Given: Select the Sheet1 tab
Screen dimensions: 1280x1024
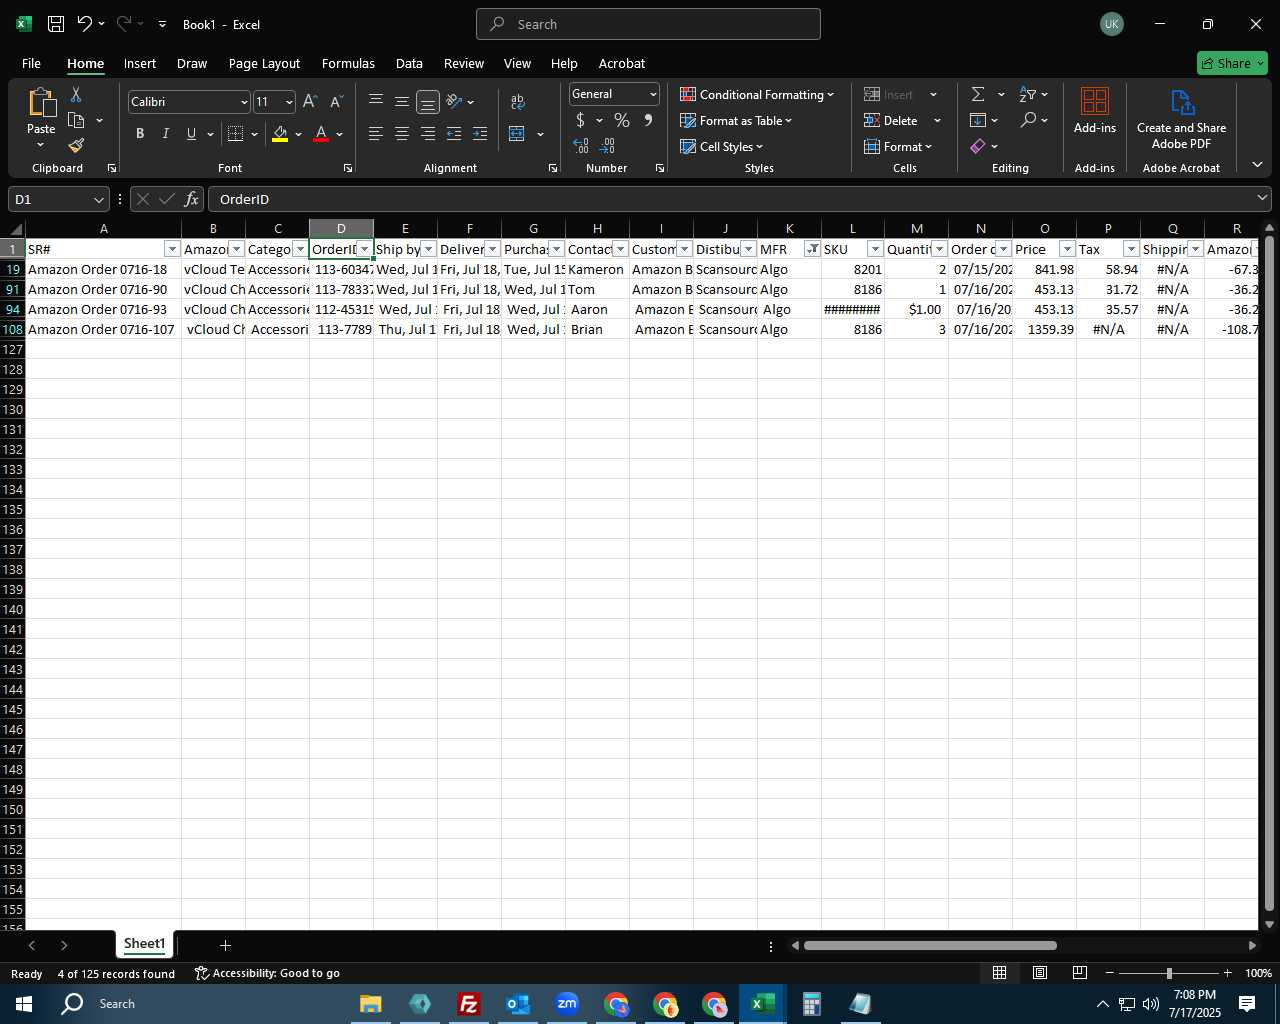Looking at the screenshot, I should (144, 944).
